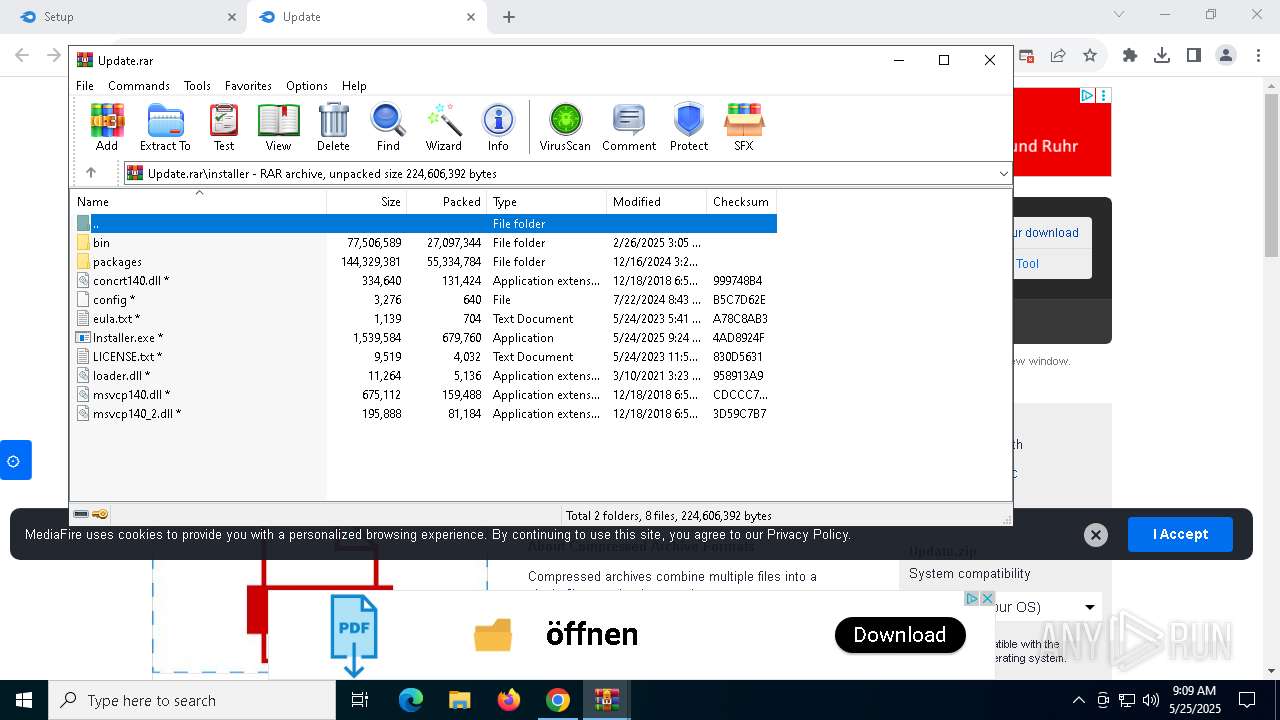
Task: Sort by Packed column header
Action: pyautogui.click(x=447, y=201)
